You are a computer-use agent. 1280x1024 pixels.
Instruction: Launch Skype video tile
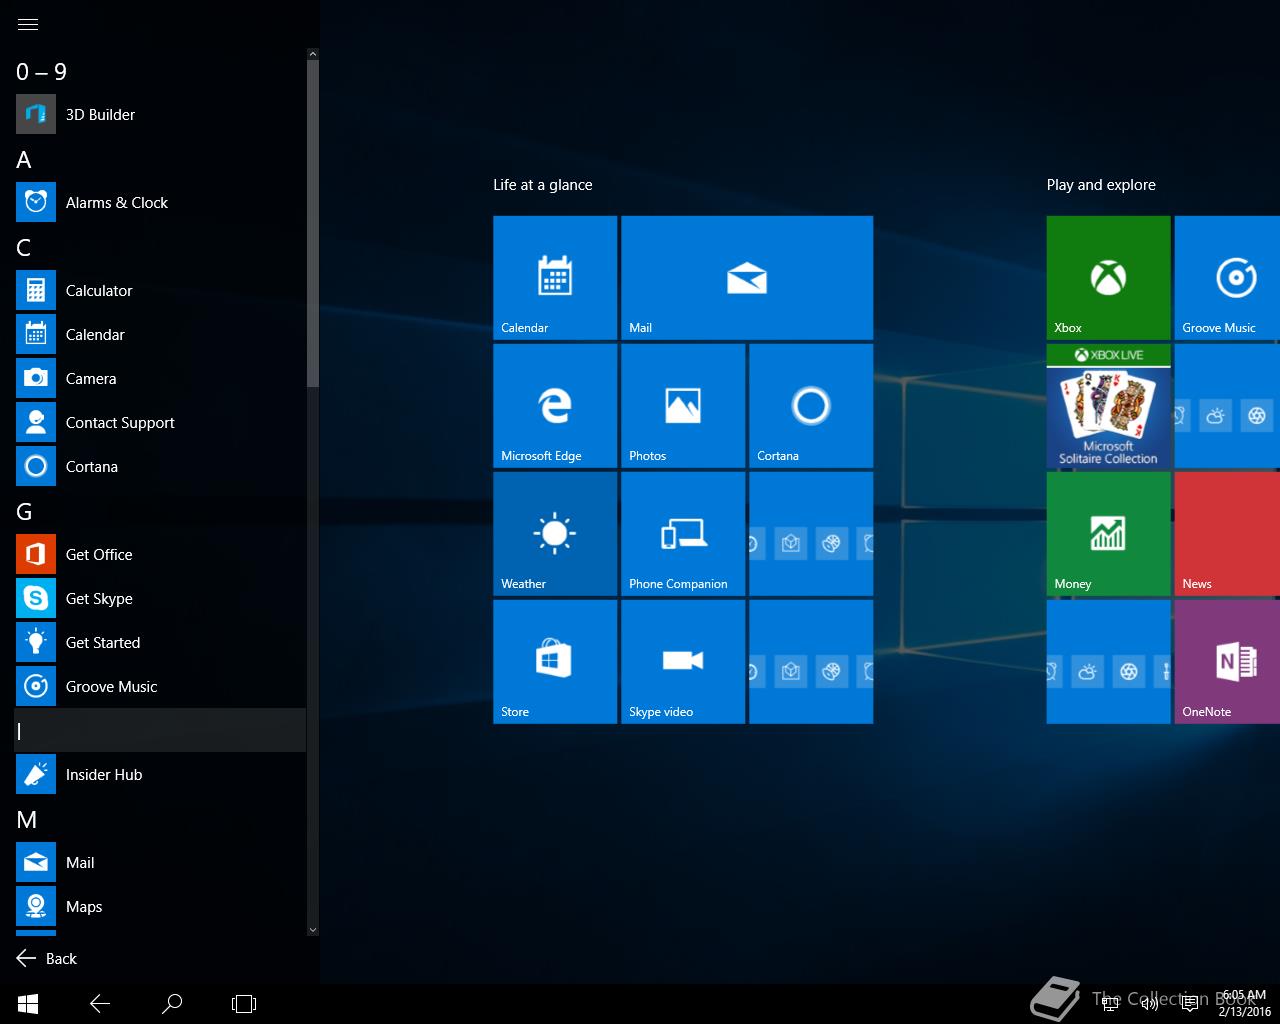683,662
